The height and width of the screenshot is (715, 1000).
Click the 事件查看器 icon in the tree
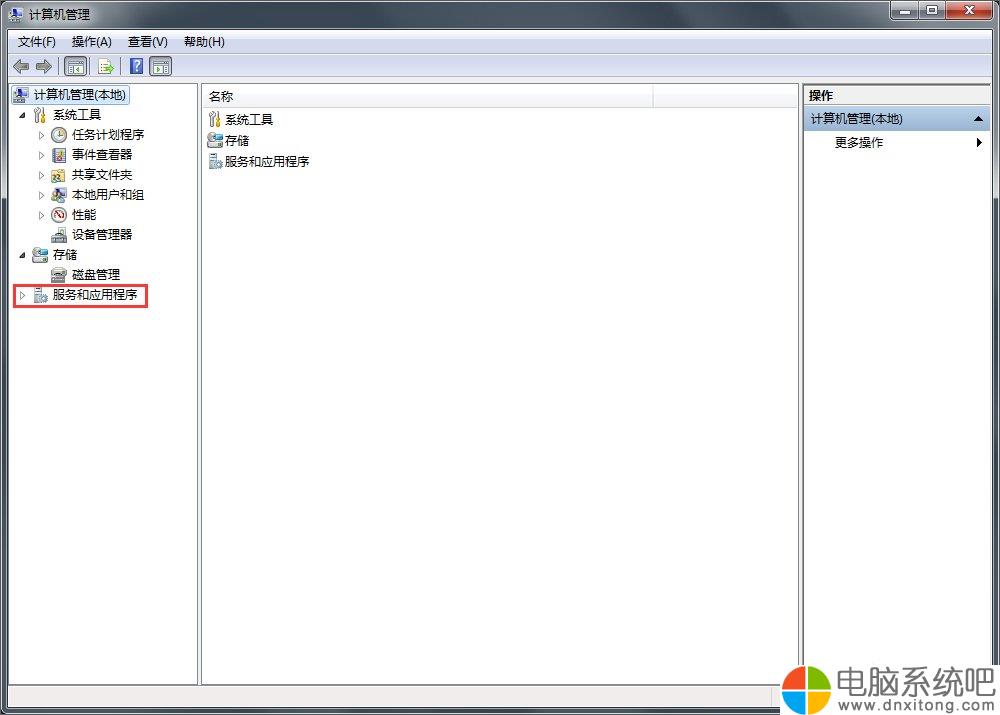point(59,155)
